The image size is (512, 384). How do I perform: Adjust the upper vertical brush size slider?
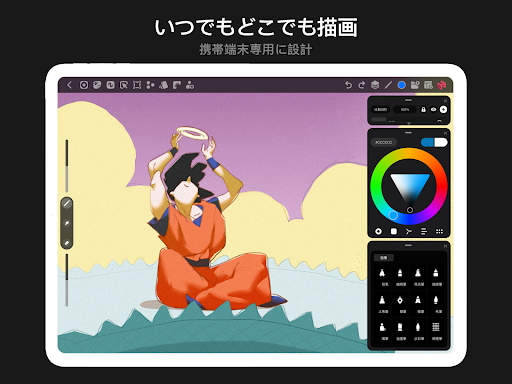click(x=67, y=166)
